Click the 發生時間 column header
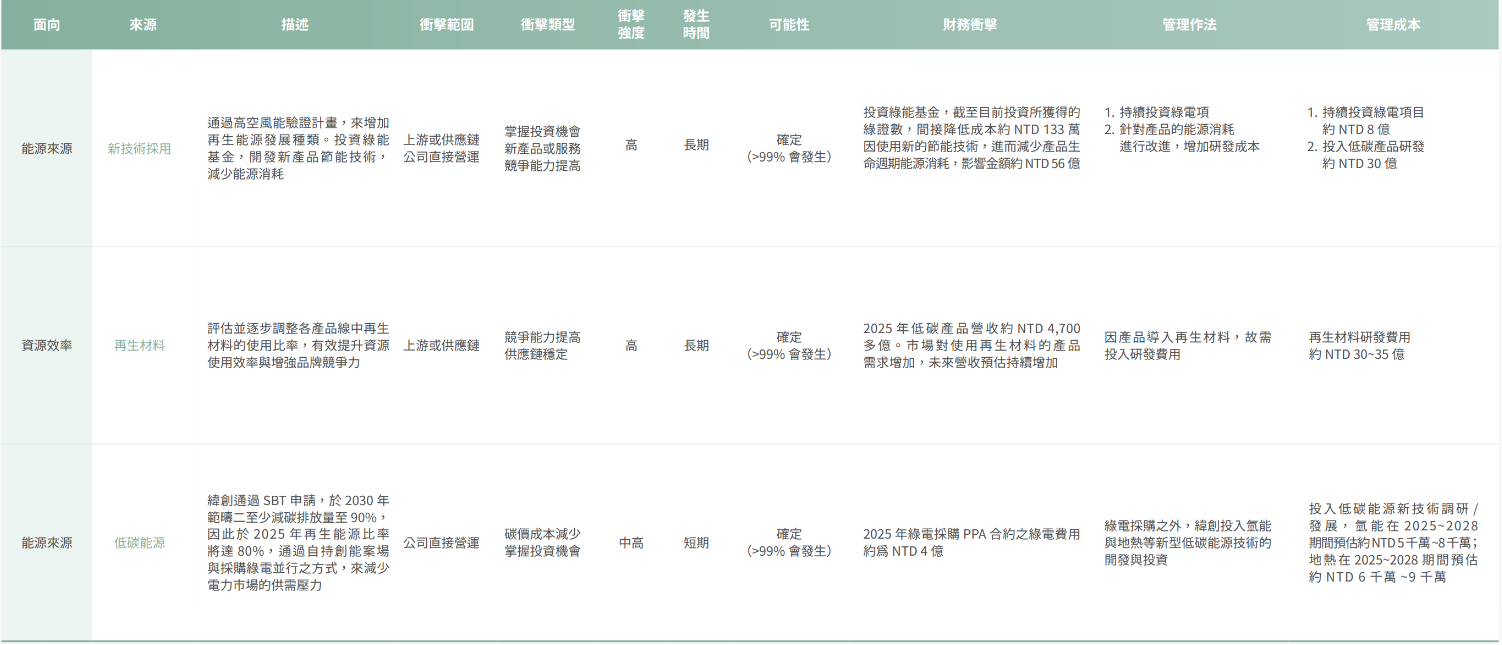The image size is (1502, 645). click(696, 25)
